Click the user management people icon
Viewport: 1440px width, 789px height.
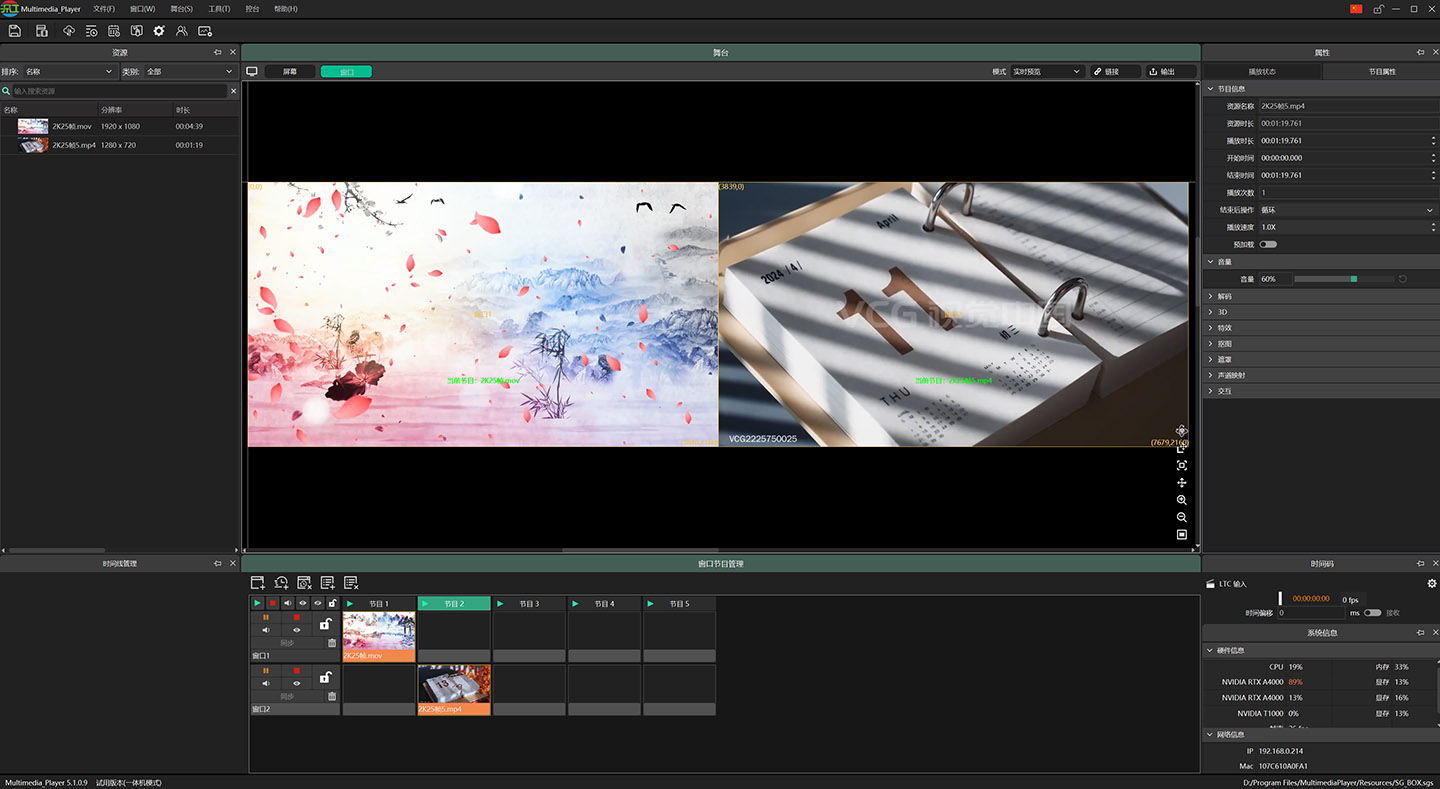[181, 31]
